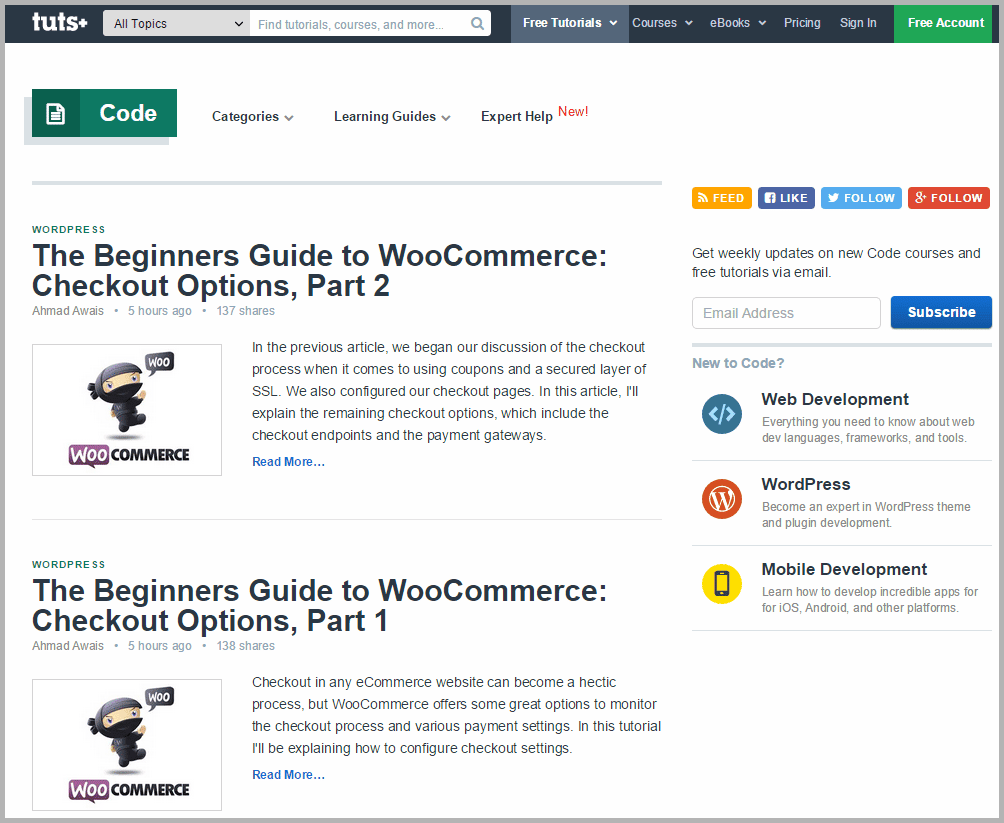Click Read More under Part 2 article
Viewport: 1004px width, 823px height.
(x=288, y=462)
